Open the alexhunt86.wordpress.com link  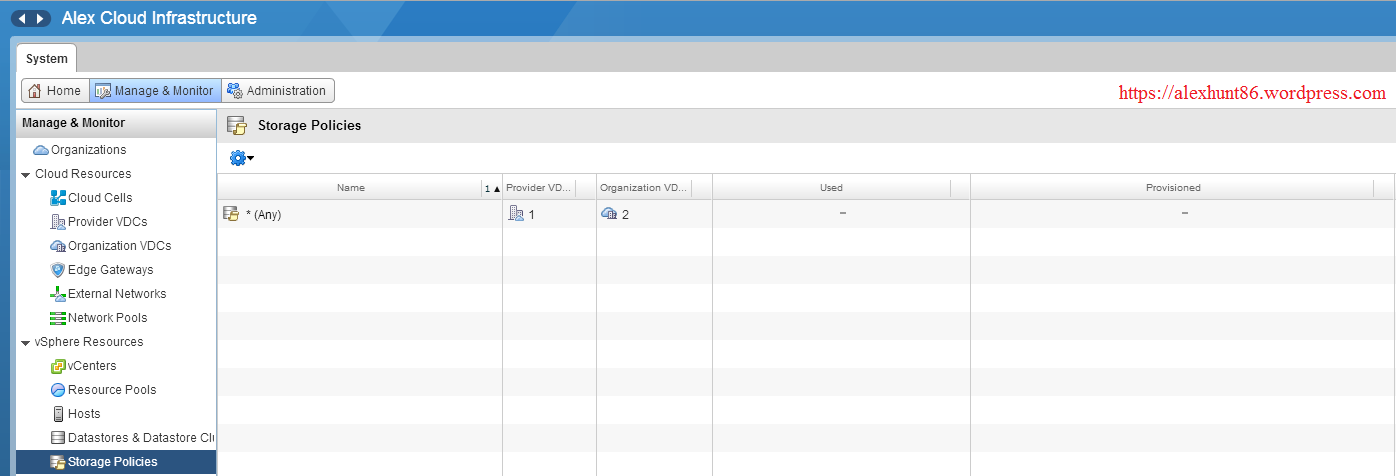click(1252, 93)
